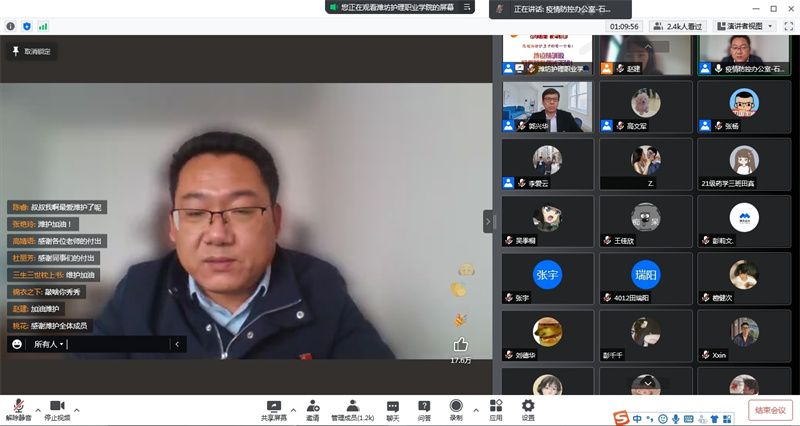The height and width of the screenshot is (426, 800).
Task: Click the thumbs-up like icon
Action: pos(461,344)
